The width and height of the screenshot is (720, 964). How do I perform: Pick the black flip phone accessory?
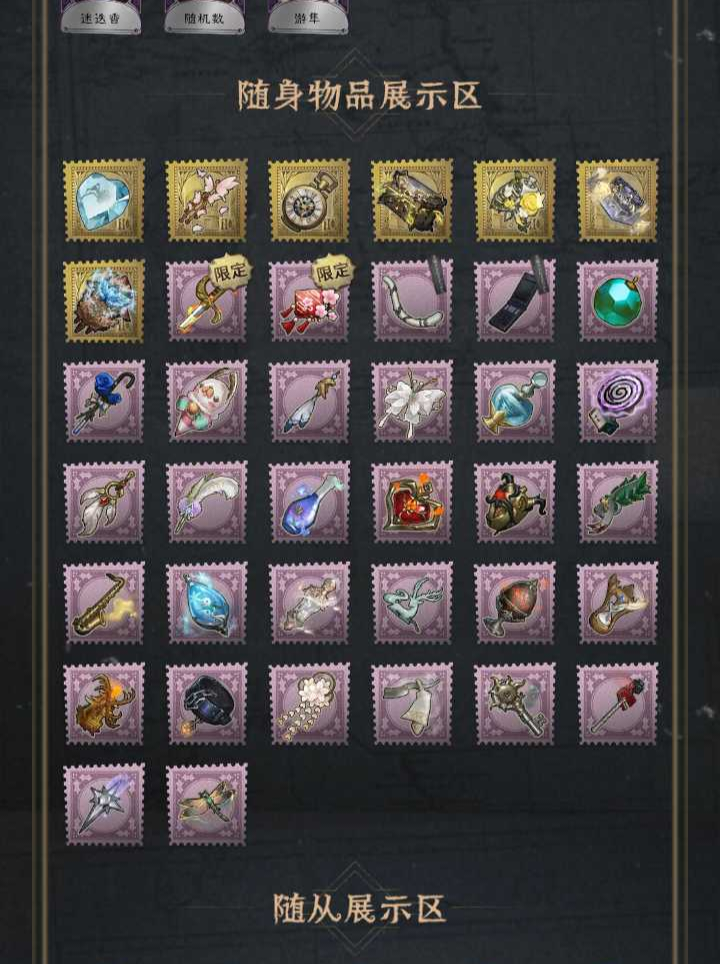pos(515,301)
